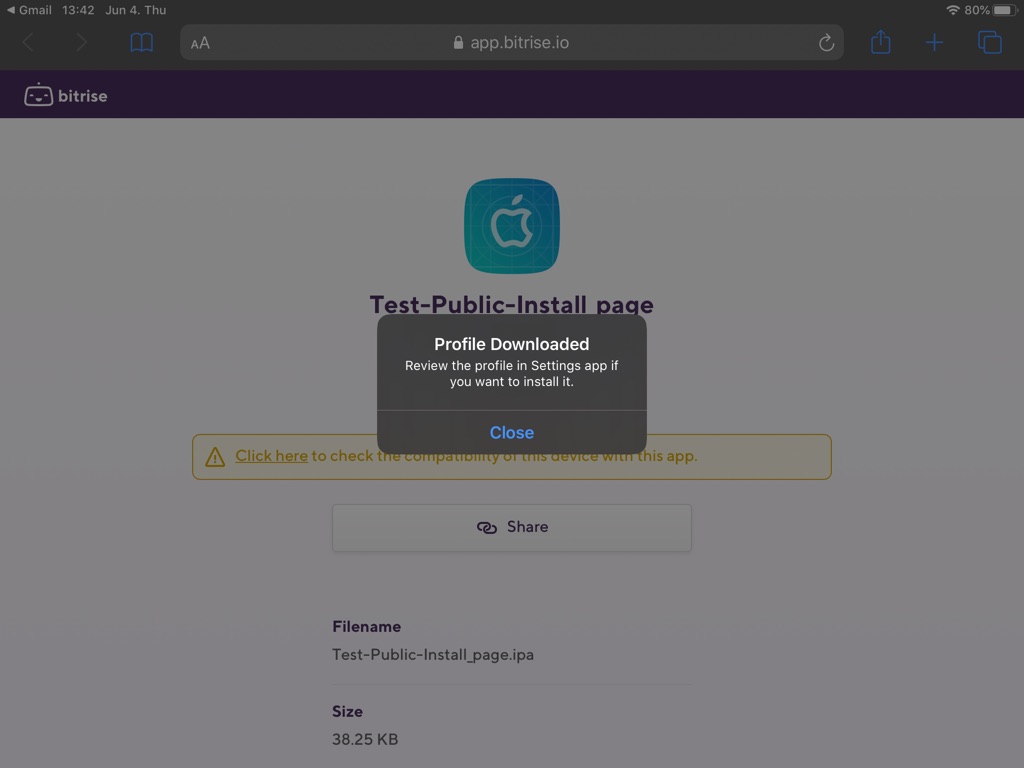
Task: Close the Profile Downloaded dialog
Action: 512,432
